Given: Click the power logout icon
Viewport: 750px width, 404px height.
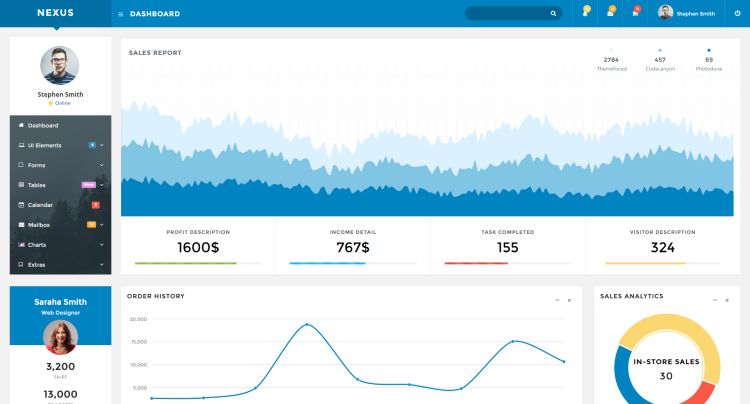Looking at the screenshot, I should [737, 13].
